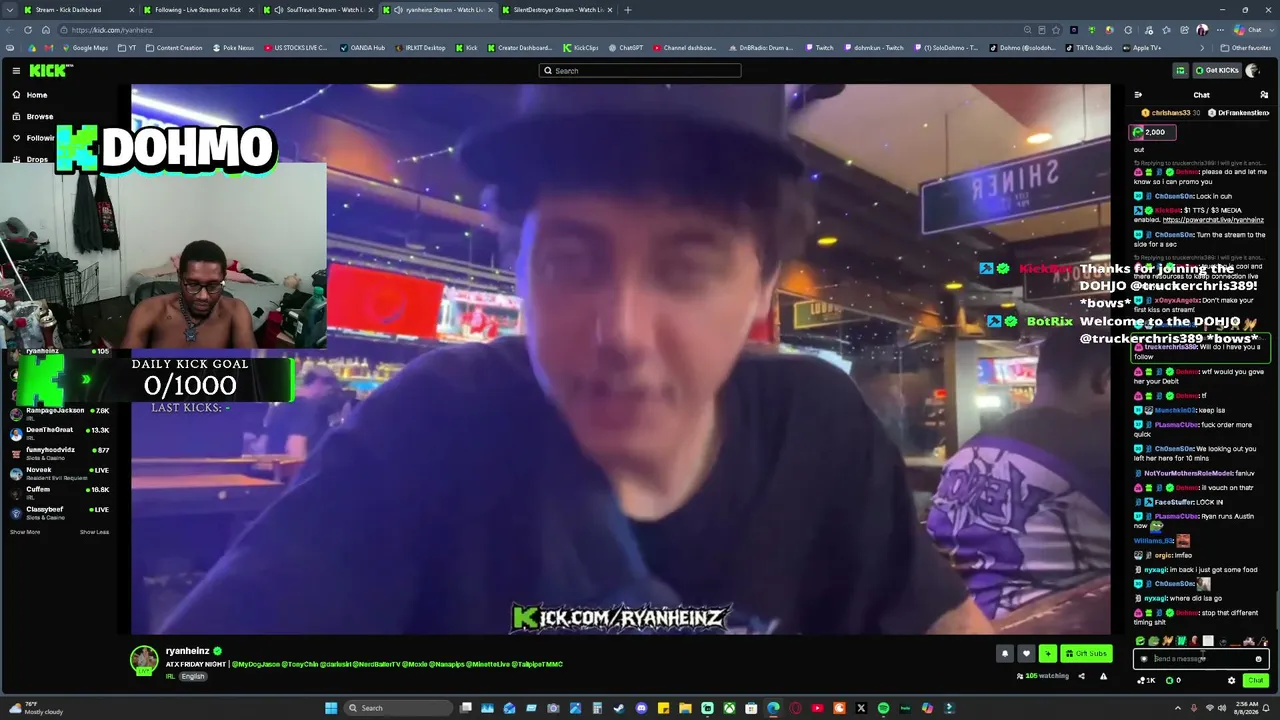
Task: Toggle stream notifications bell
Action: [1005, 654]
